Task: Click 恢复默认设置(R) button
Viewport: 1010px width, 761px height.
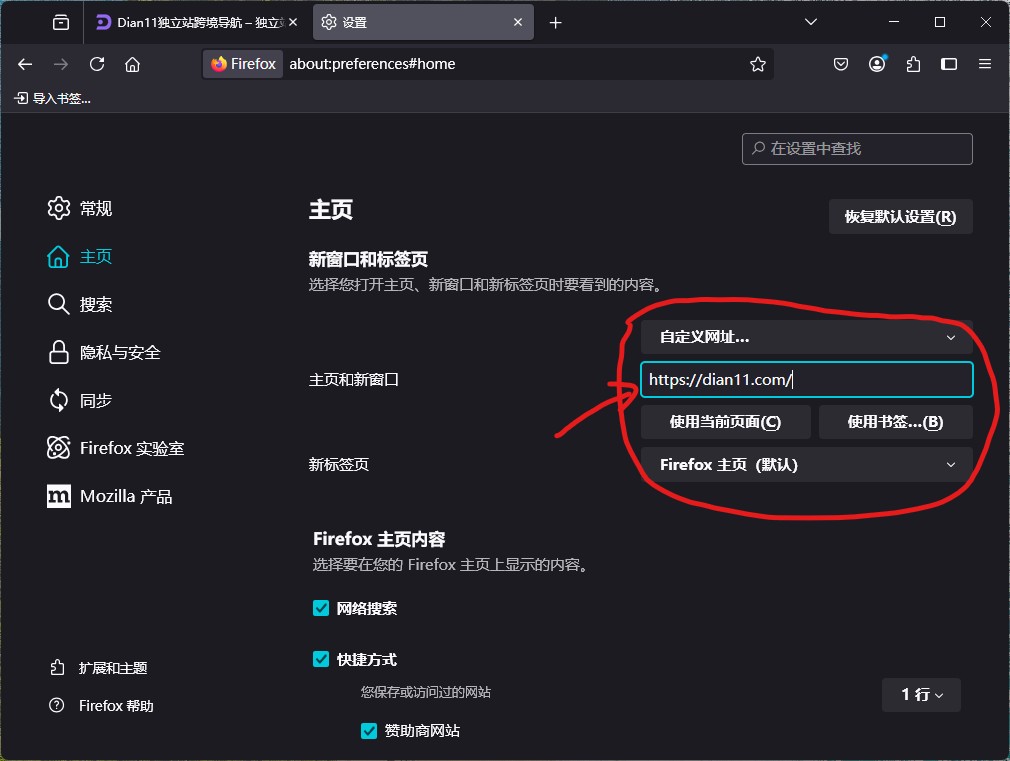Action: coord(900,217)
